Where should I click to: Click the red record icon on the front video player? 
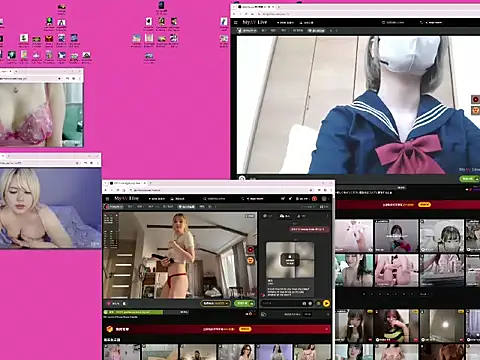click(x=251, y=249)
